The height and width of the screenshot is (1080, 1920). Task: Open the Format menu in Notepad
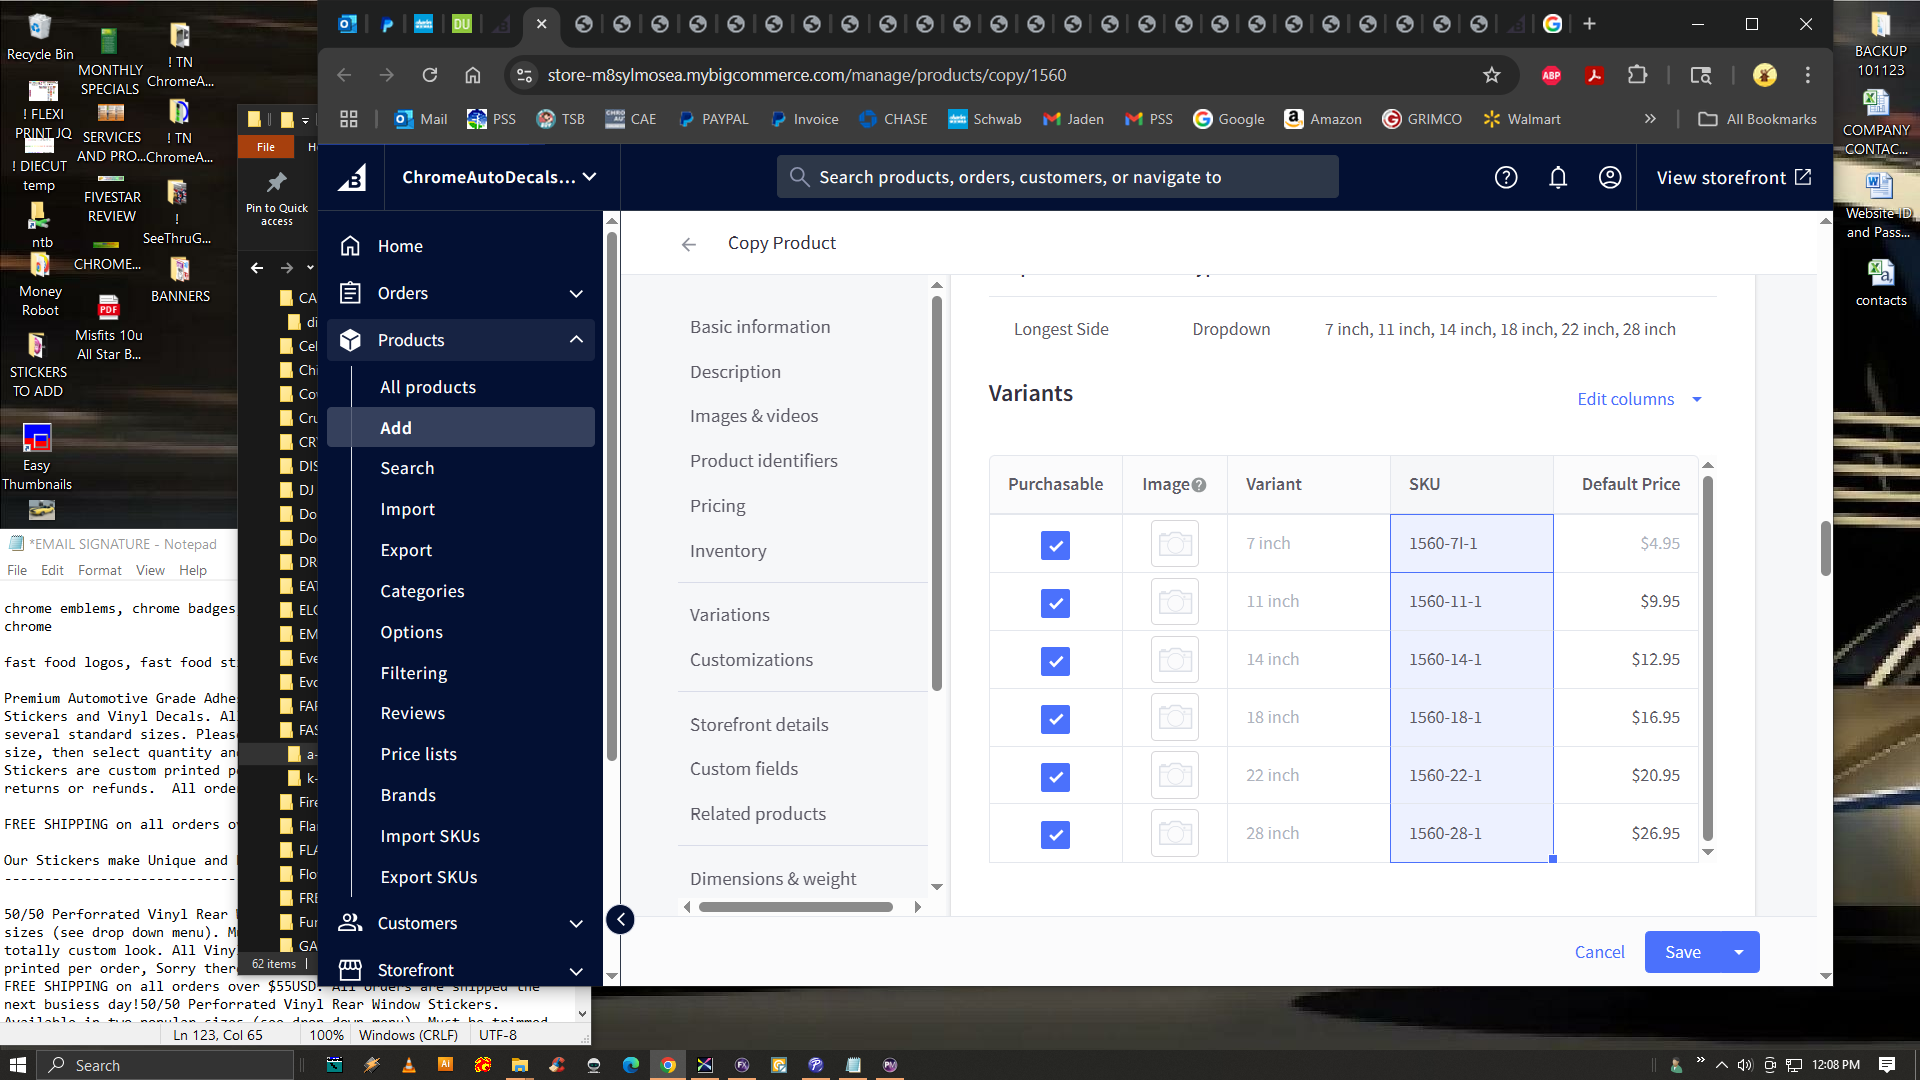[100, 571]
